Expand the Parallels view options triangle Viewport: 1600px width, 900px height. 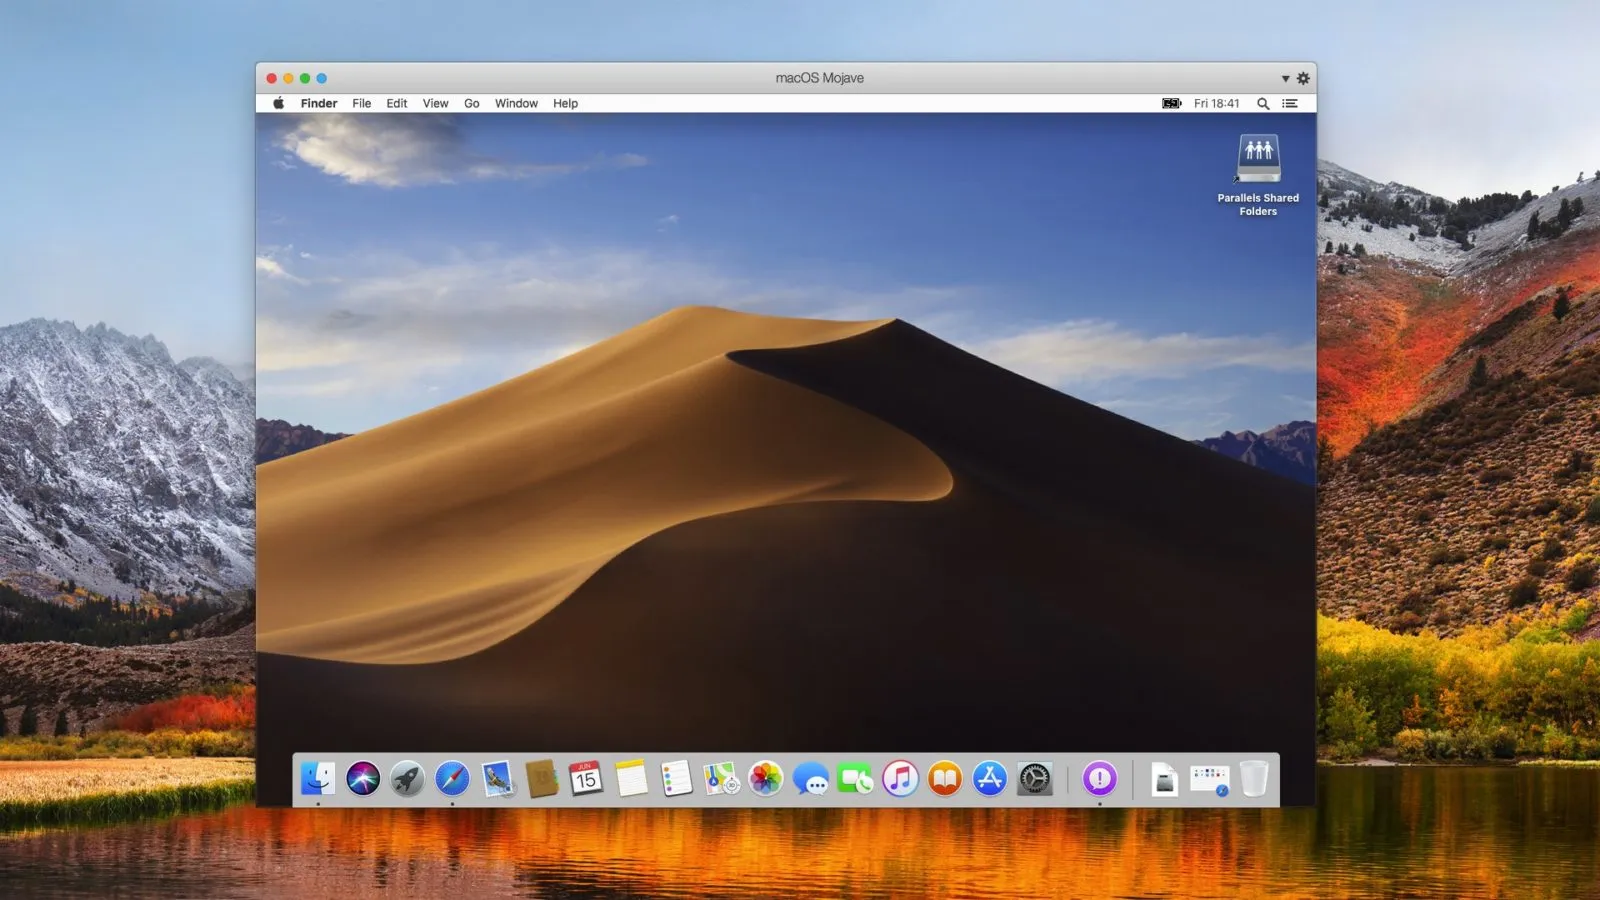[x=1284, y=77]
